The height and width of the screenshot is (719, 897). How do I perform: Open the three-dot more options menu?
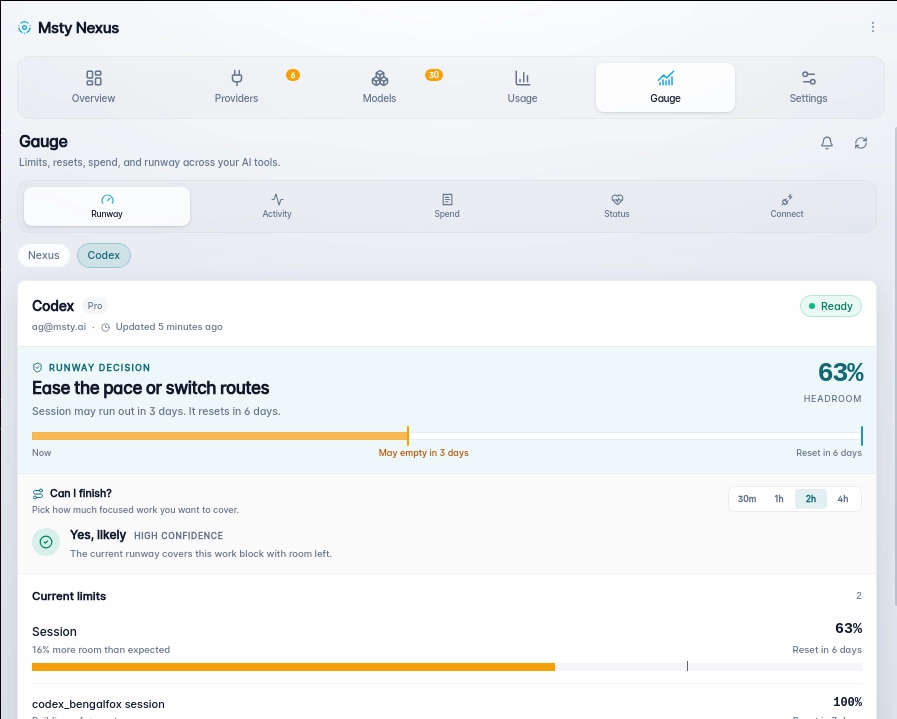pyautogui.click(x=872, y=27)
